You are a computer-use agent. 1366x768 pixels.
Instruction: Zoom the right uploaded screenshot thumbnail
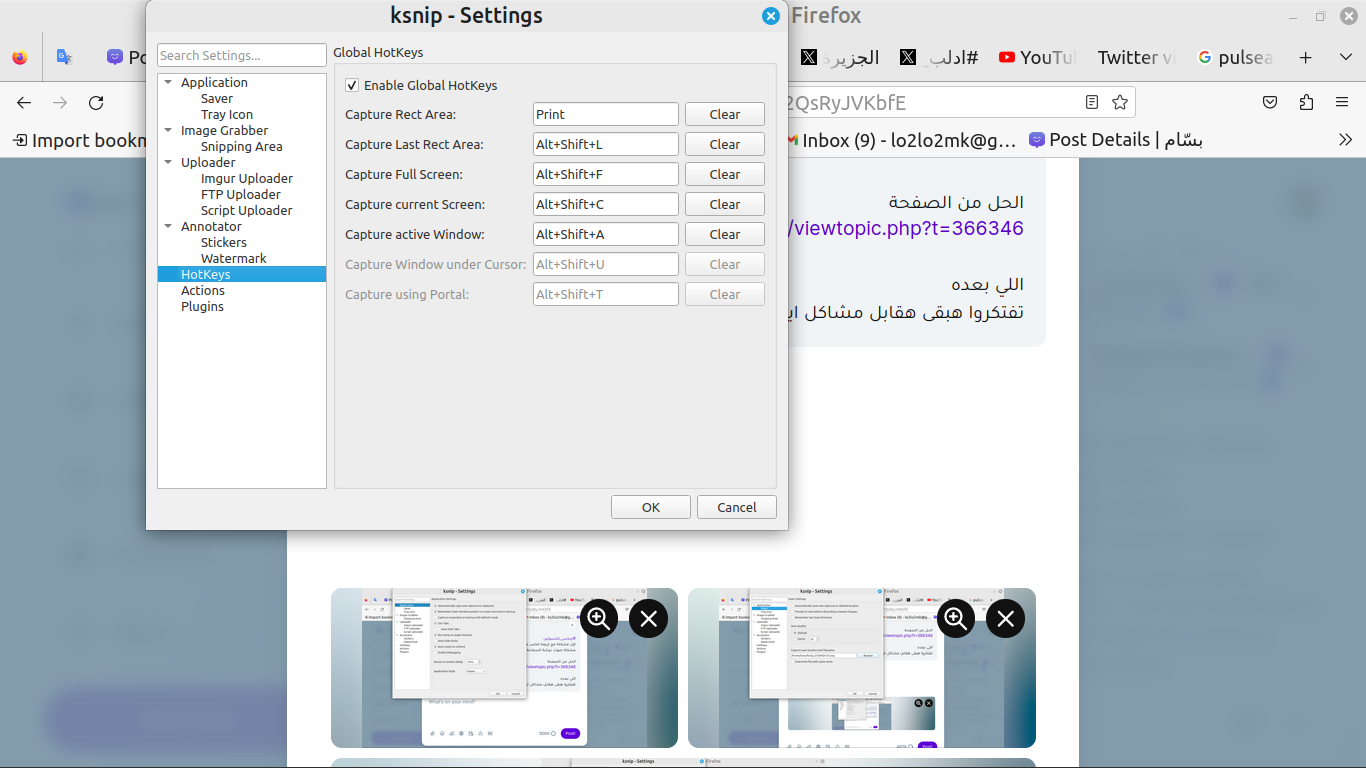coord(956,619)
